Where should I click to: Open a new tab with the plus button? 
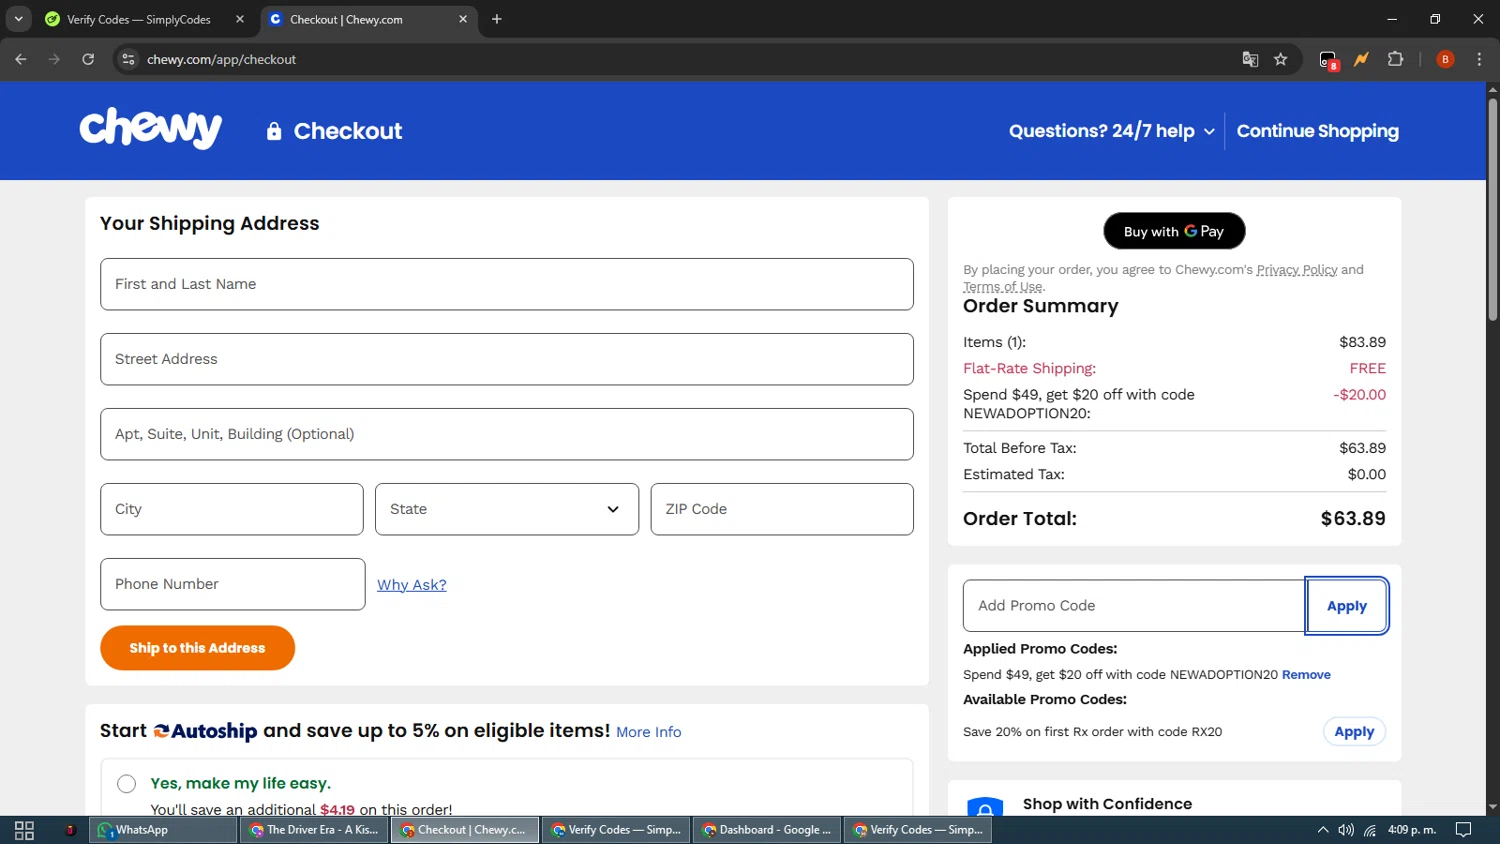click(x=497, y=19)
